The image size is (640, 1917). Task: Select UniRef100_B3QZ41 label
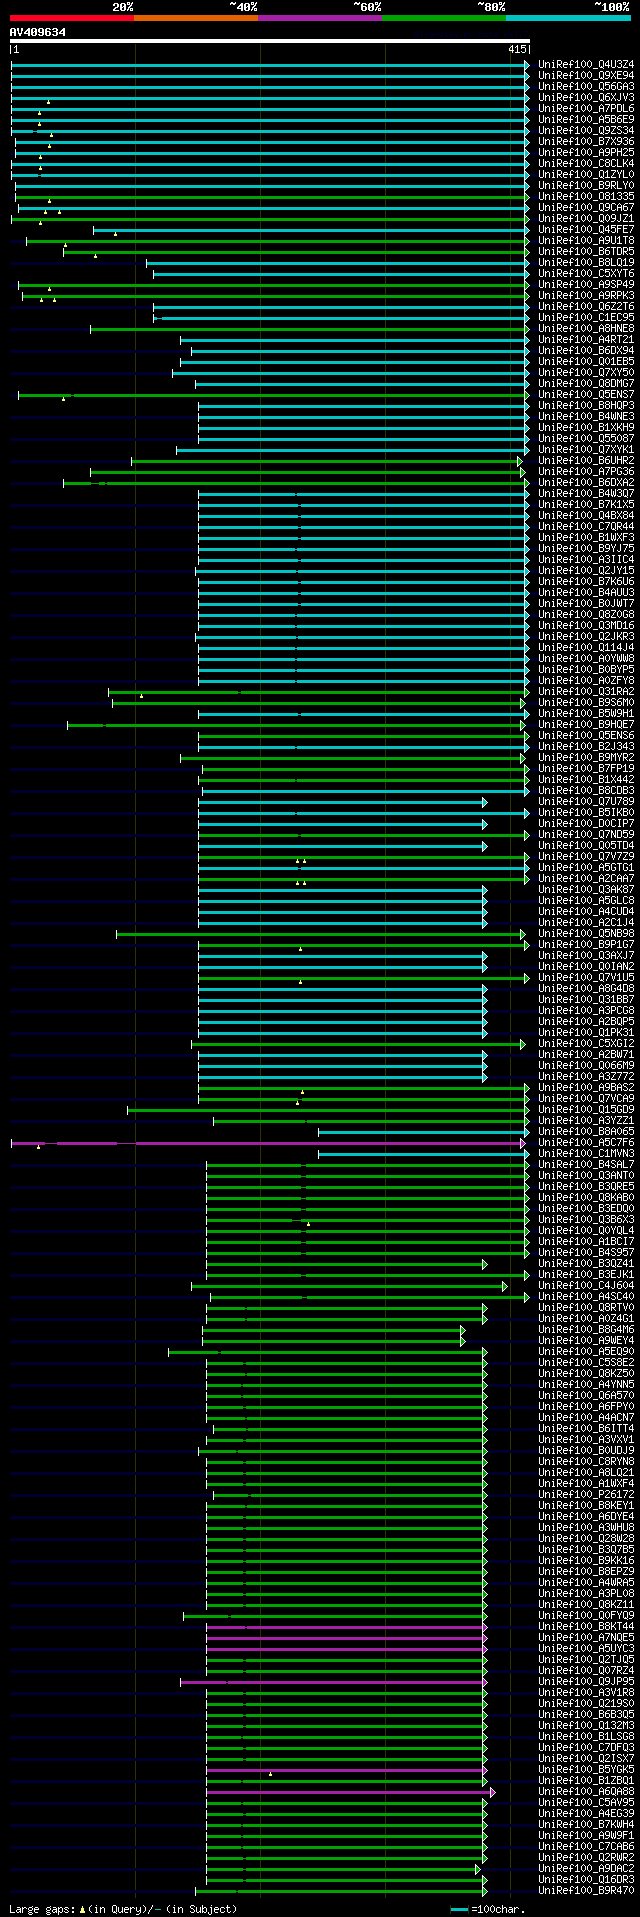click(x=586, y=1264)
